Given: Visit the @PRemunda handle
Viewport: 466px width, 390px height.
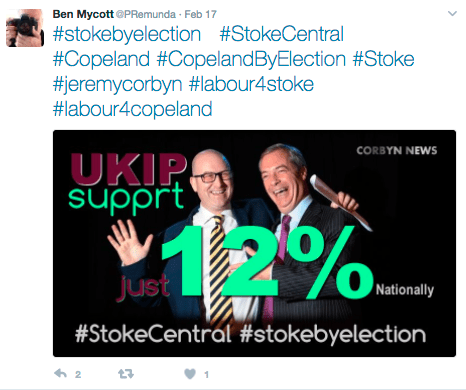Looking at the screenshot, I should tap(145, 14).
